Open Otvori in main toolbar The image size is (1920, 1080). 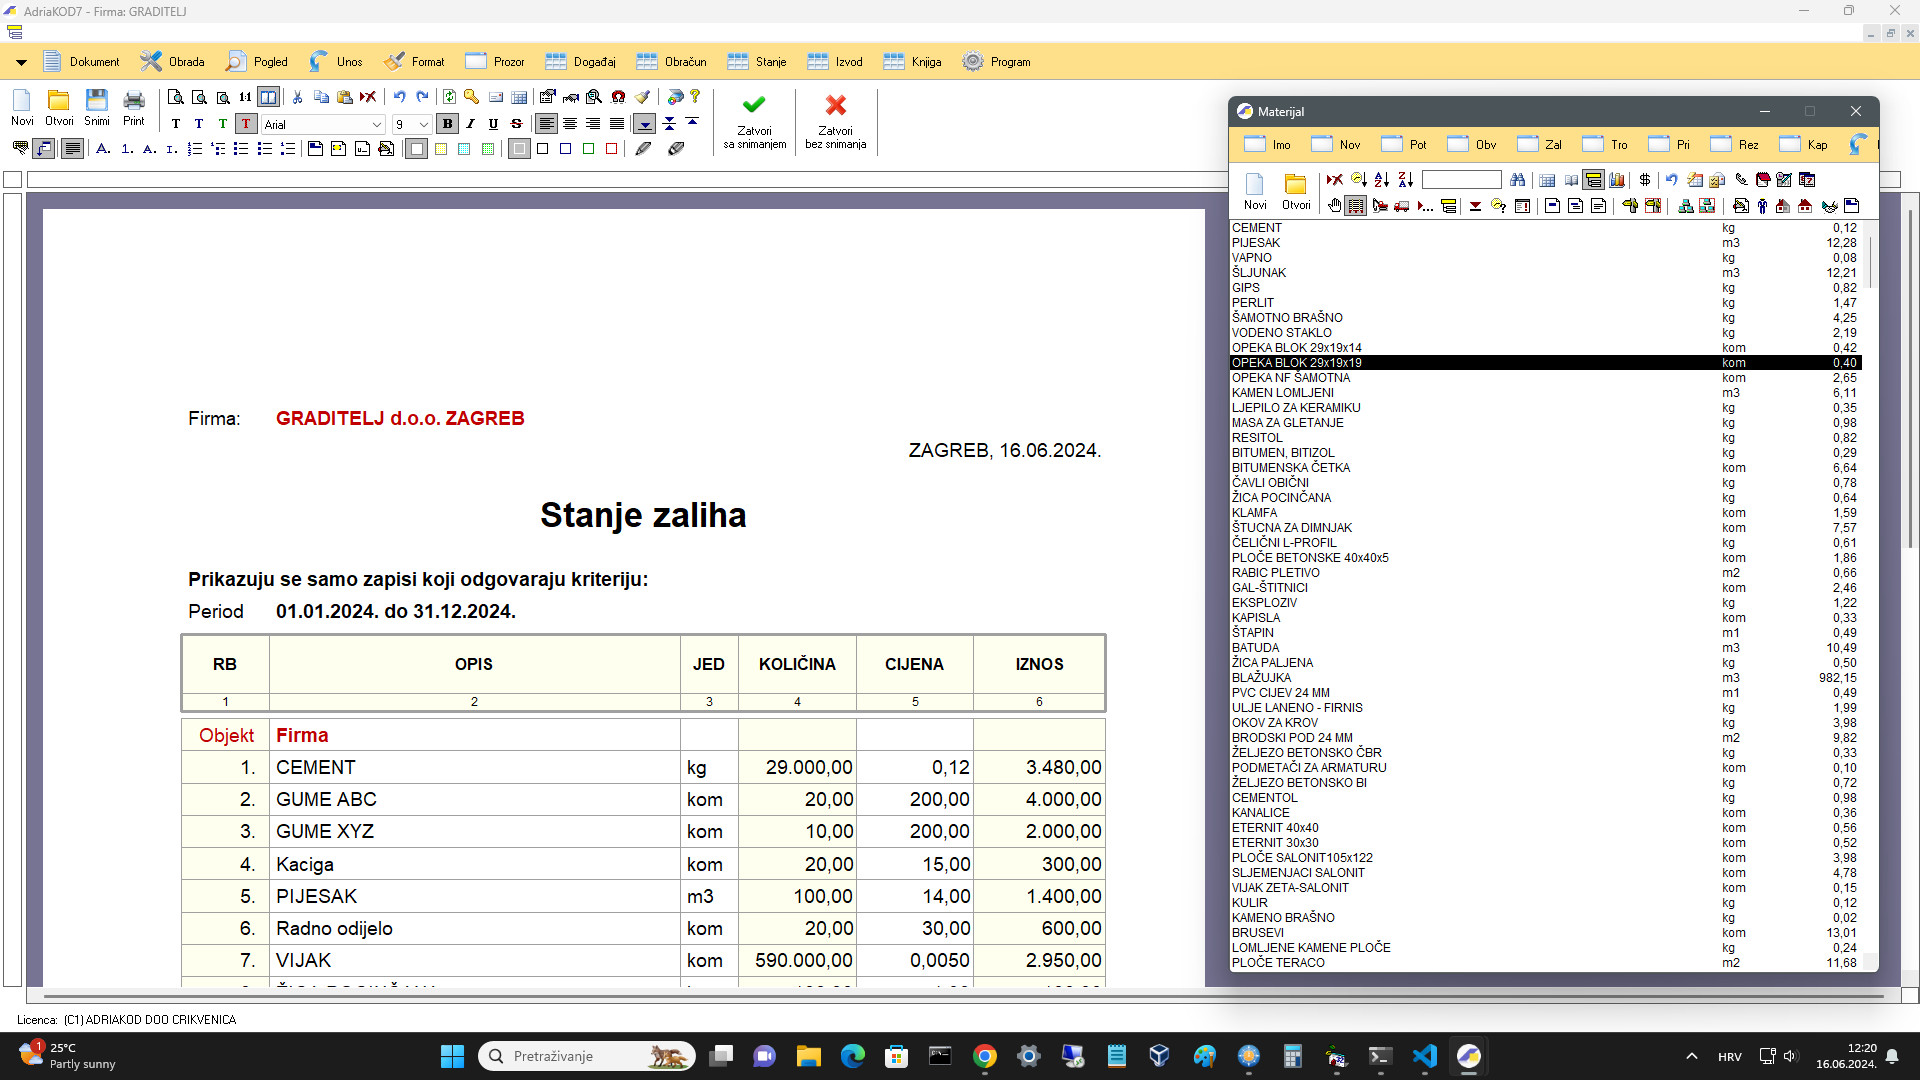coord(59,108)
